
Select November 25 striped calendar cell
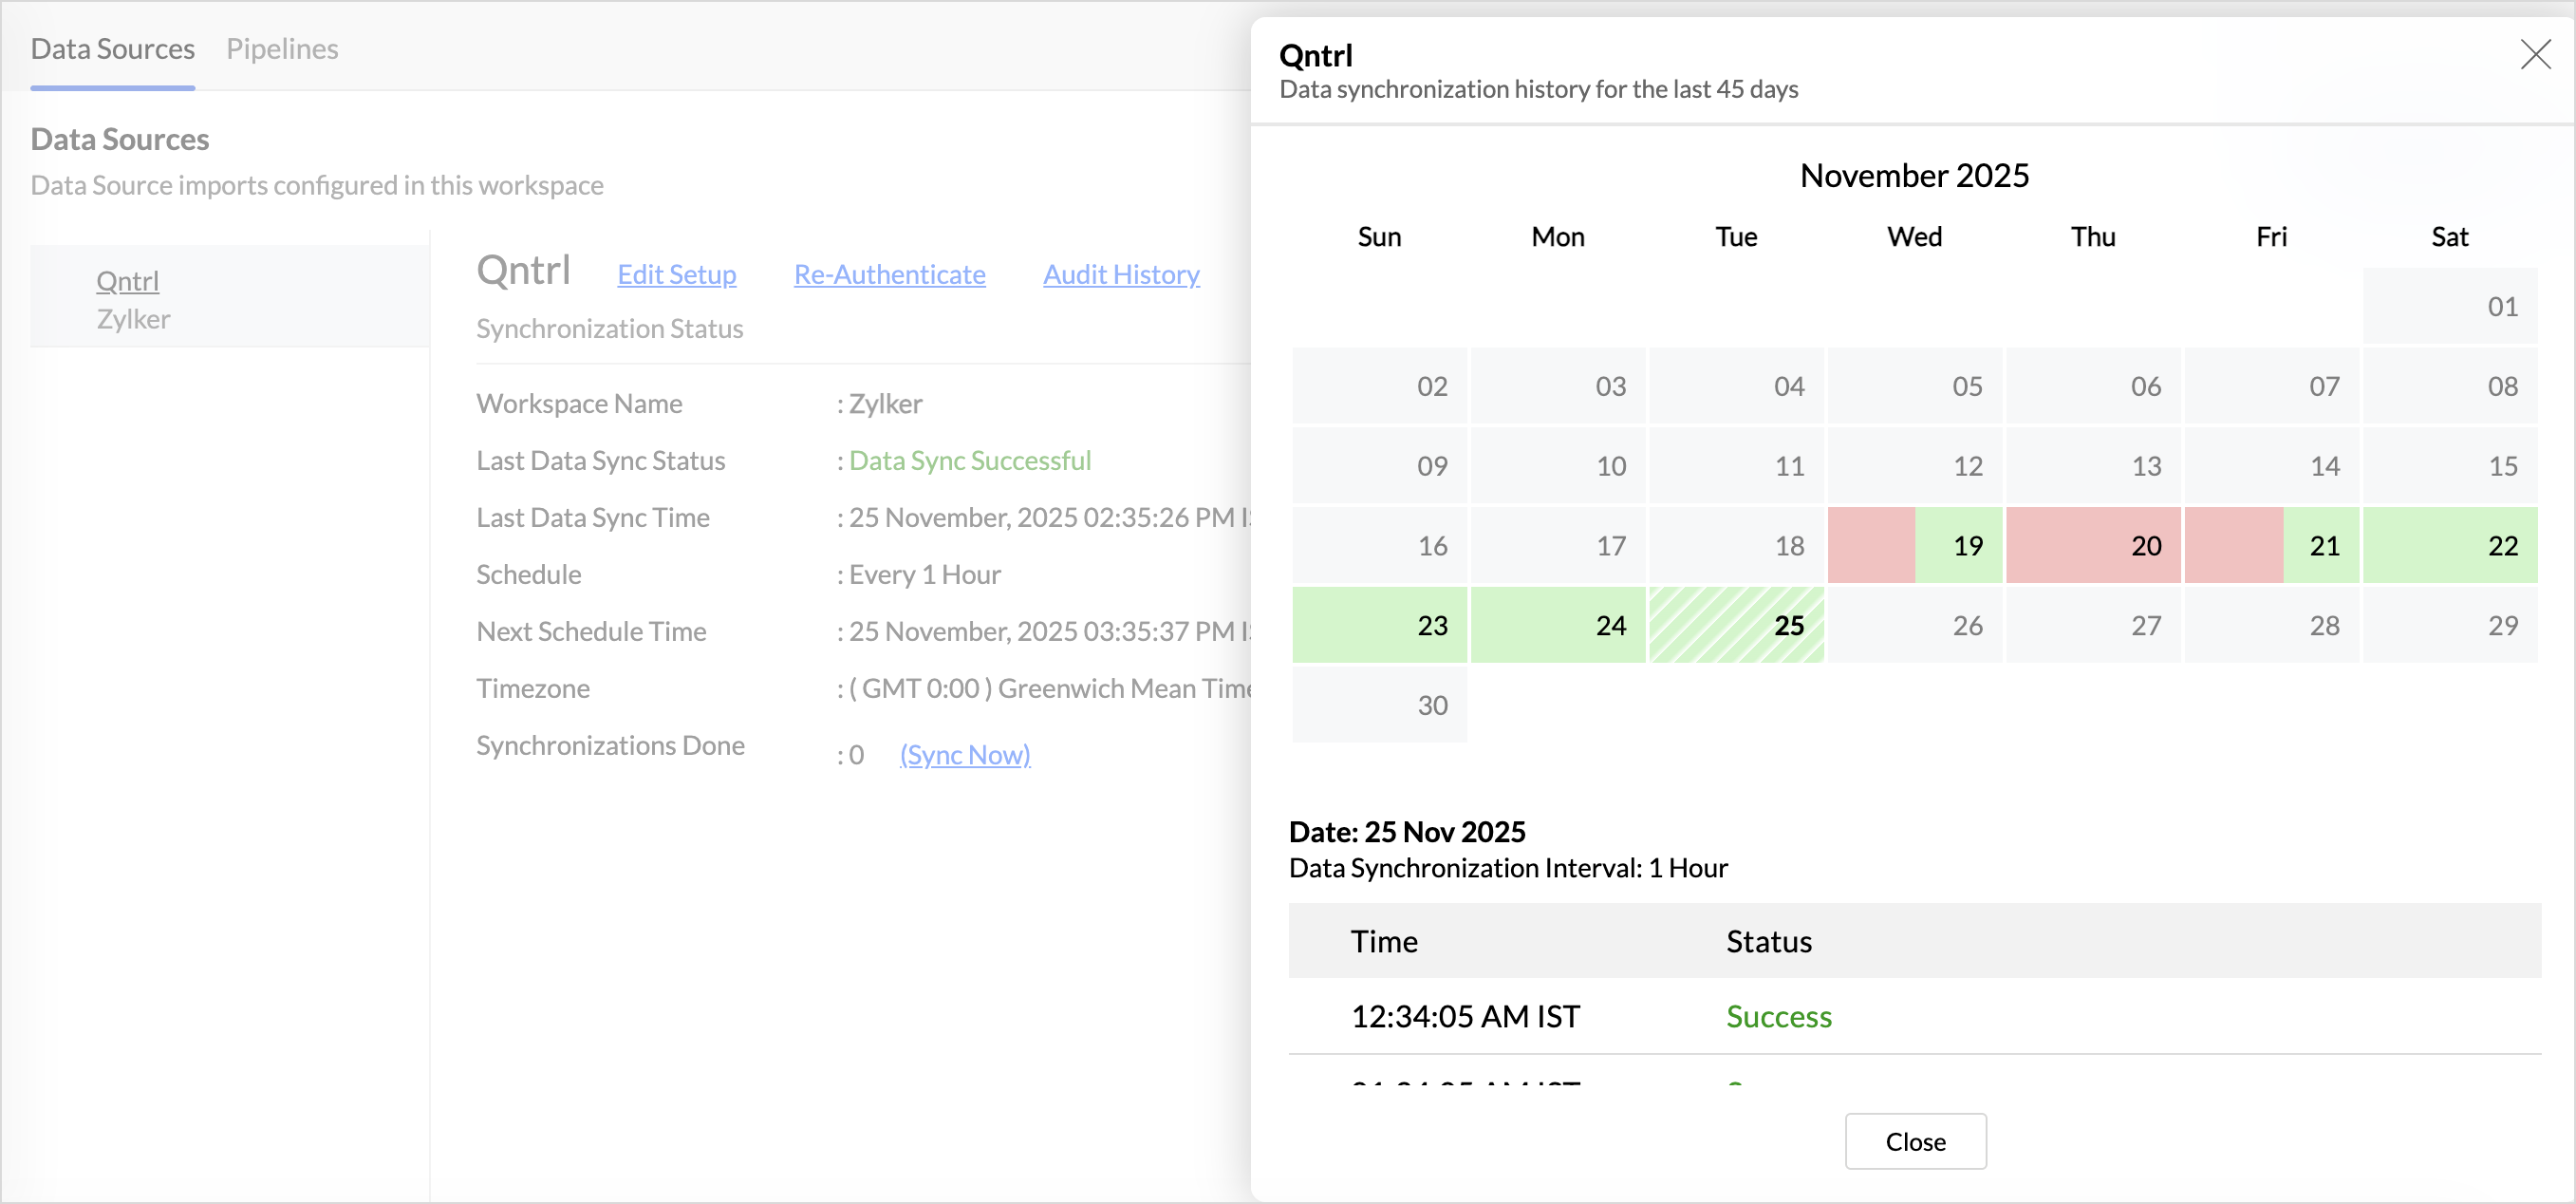(x=1736, y=625)
